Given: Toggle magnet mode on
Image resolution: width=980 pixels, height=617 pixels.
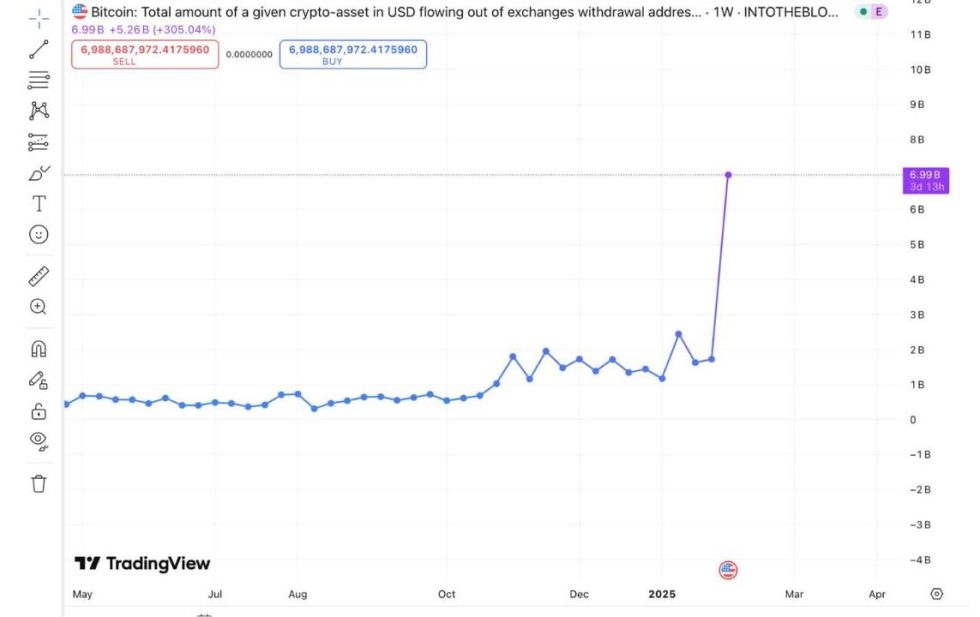Looking at the screenshot, I should [x=39, y=349].
